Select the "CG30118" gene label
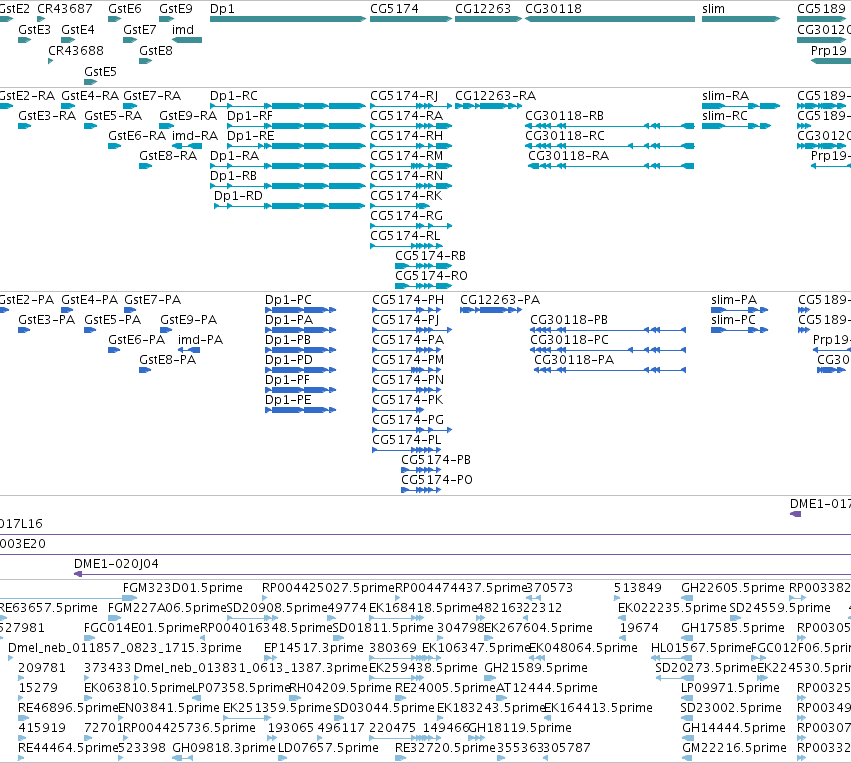Screen dimensions: 851x763 pyautogui.click(x=553, y=9)
